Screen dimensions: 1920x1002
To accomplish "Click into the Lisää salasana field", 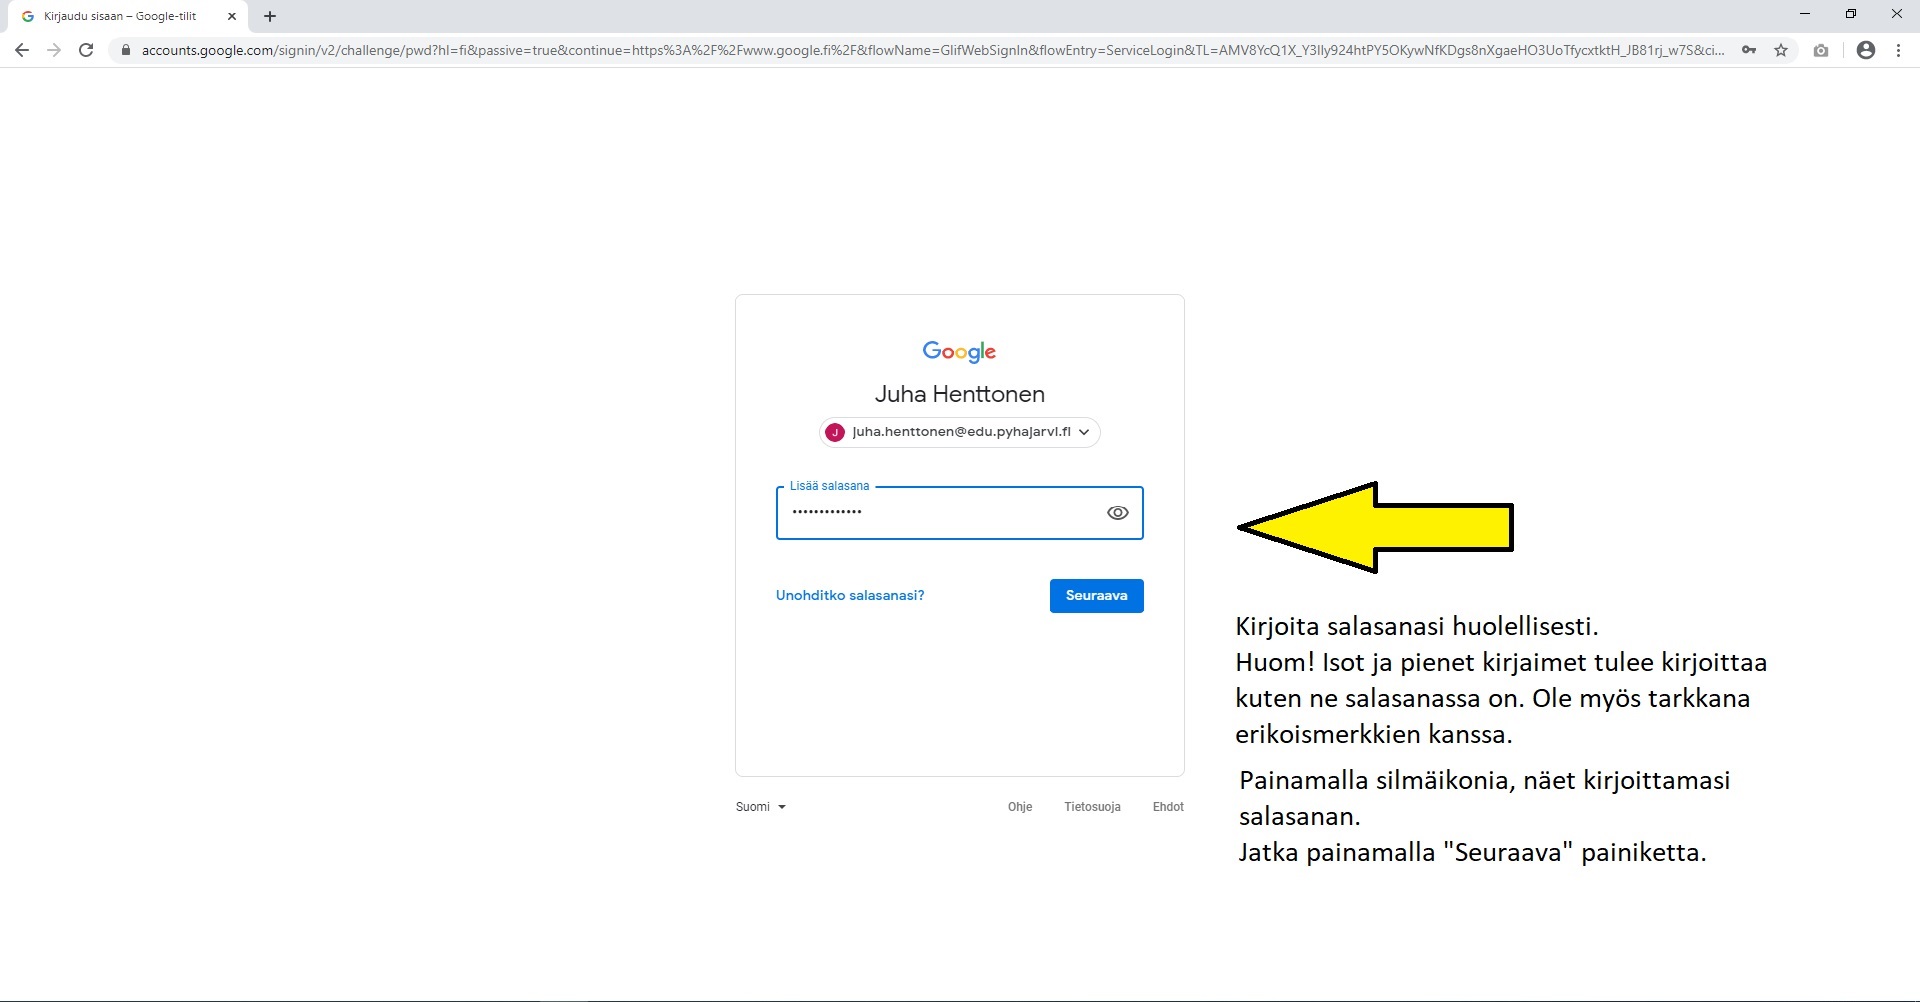I will 940,513.
